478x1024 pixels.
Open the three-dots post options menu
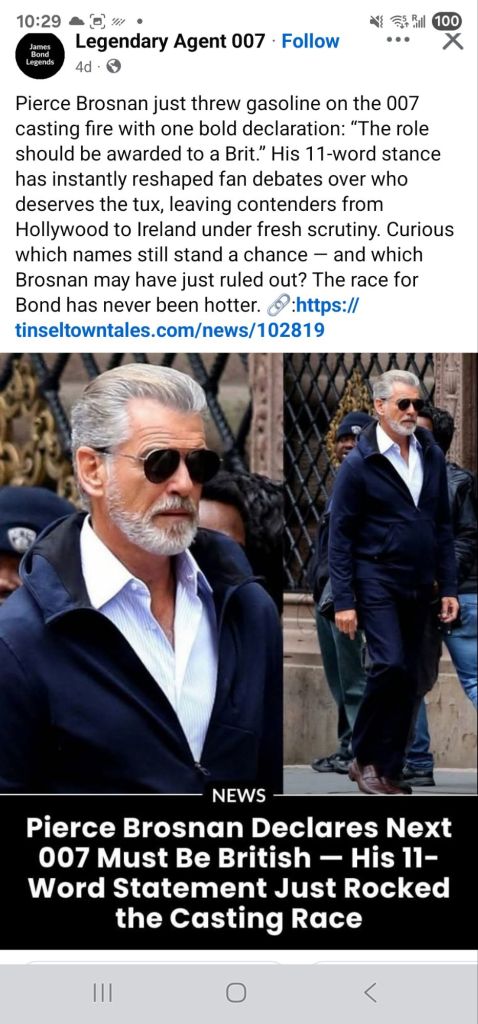click(398, 40)
